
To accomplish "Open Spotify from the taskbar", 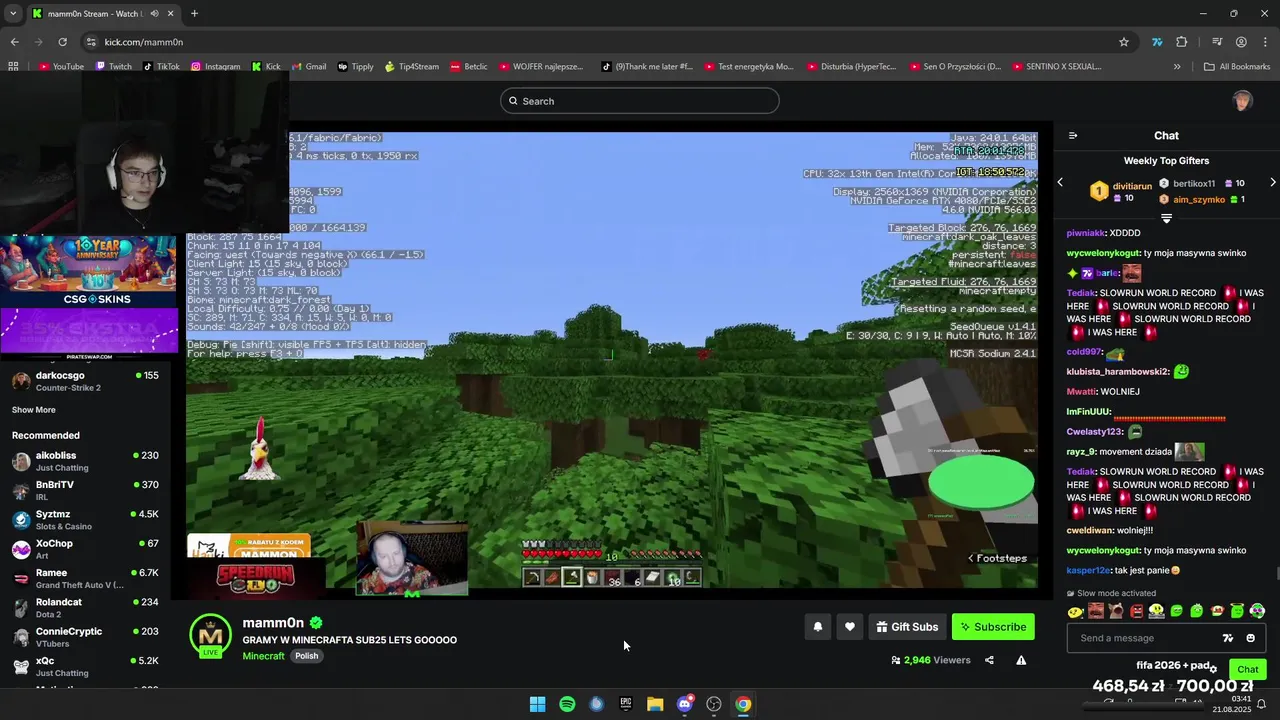I will pos(567,704).
